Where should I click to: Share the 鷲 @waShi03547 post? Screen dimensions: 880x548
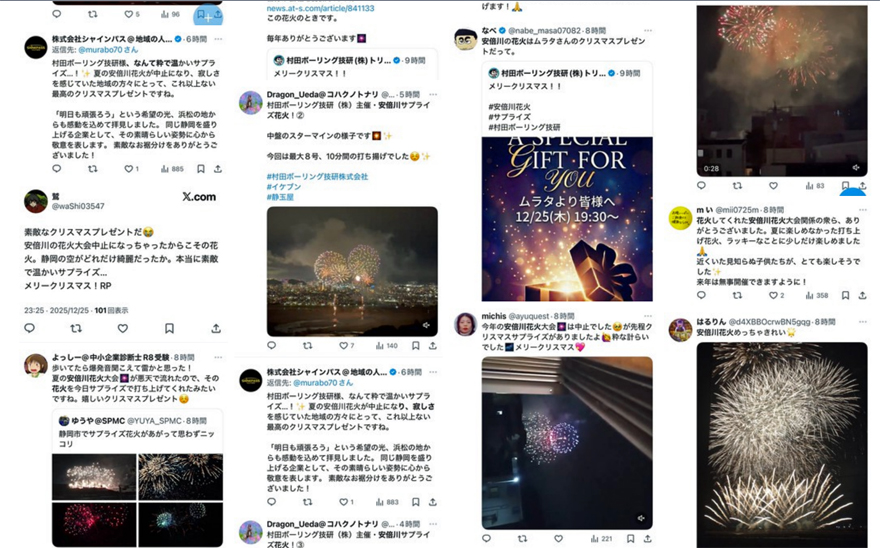(216, 328)
